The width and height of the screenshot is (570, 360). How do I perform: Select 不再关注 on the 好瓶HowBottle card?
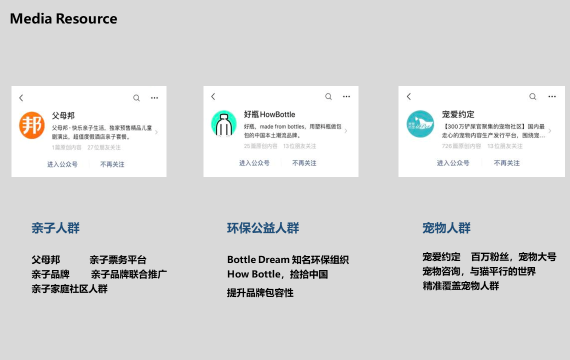click(x=304, y=163)
